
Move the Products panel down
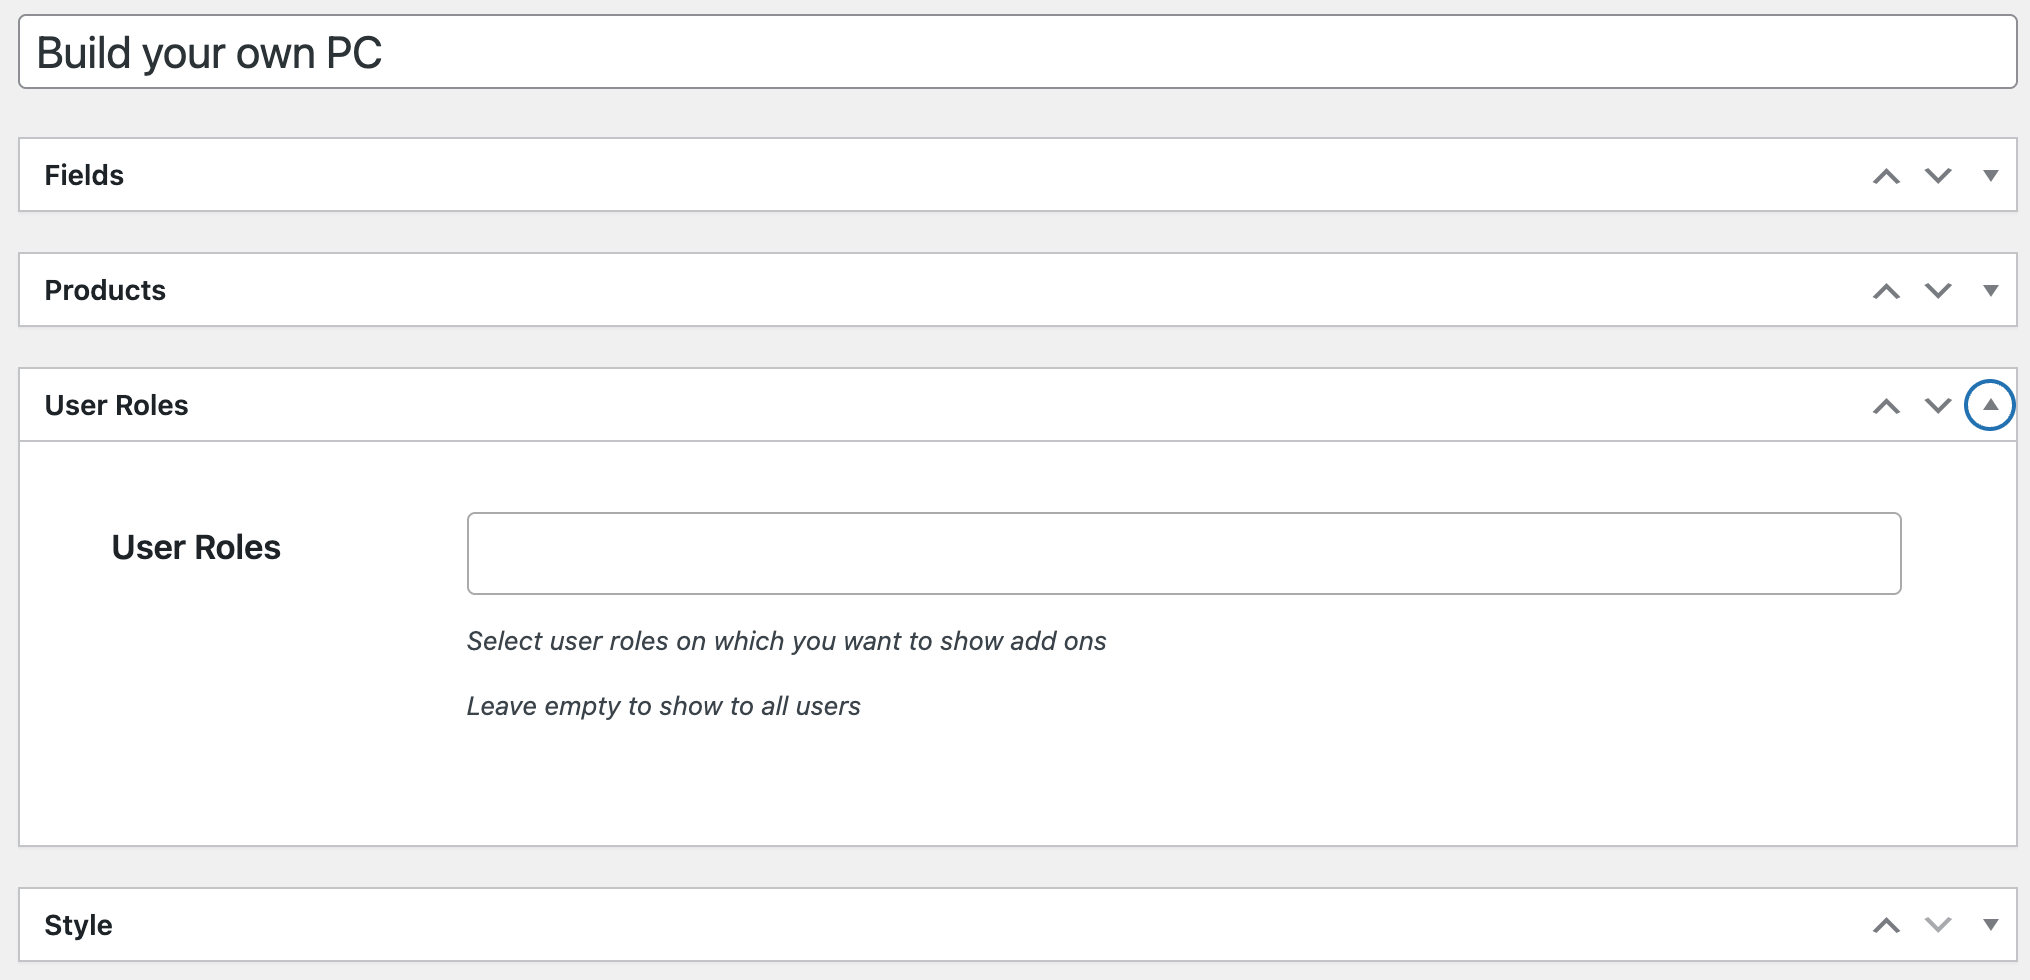click(1937, 290)
